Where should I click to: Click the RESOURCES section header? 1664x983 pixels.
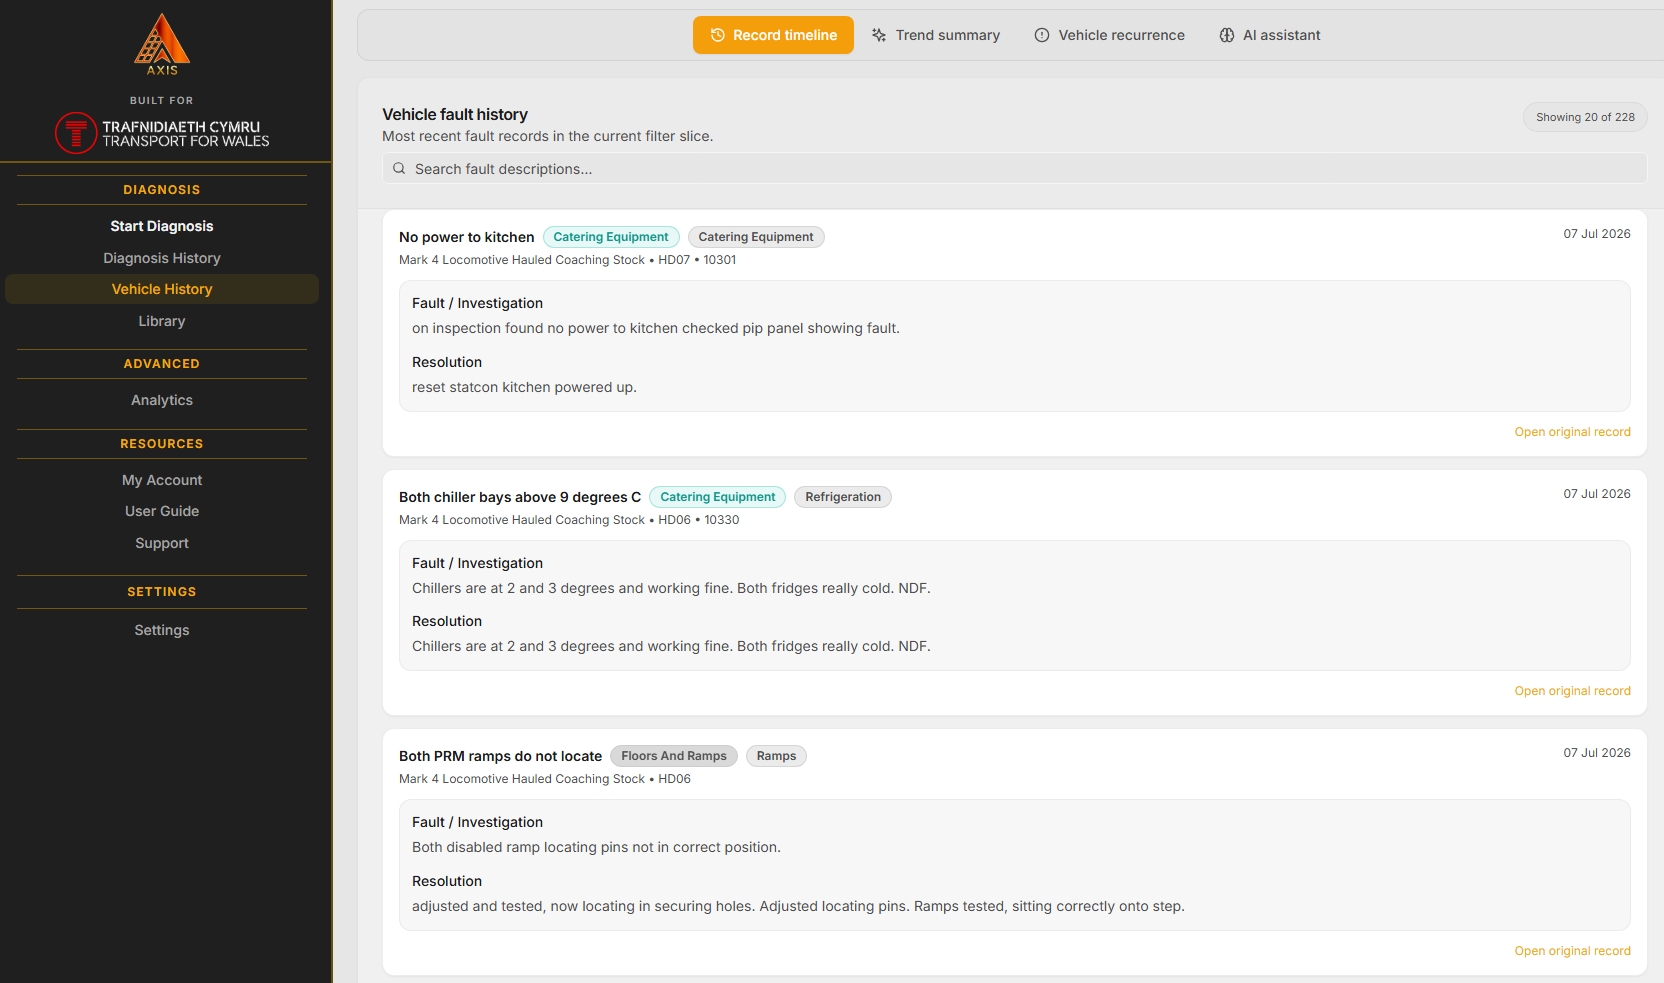click(162, 444)
